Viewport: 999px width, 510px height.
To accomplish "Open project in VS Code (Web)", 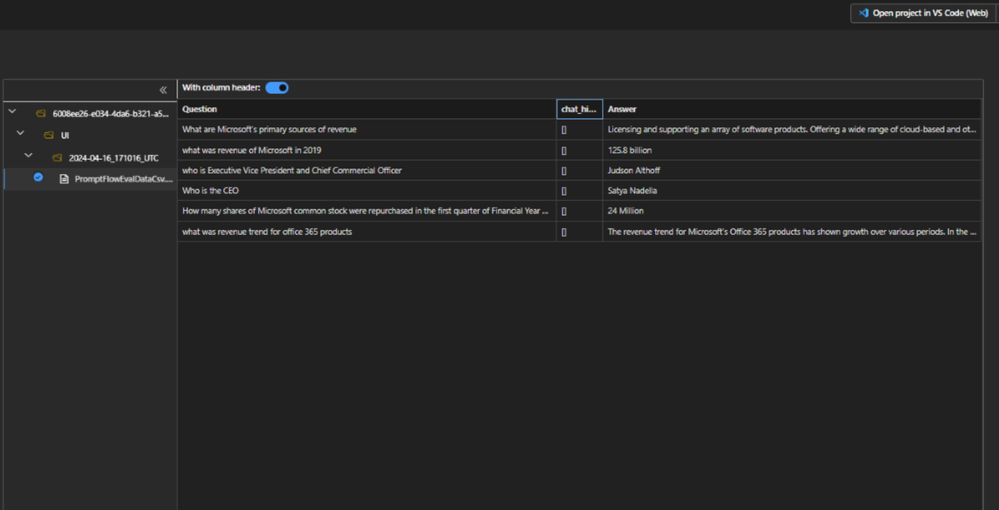I will pyautogui.click(x=922, y=13).
